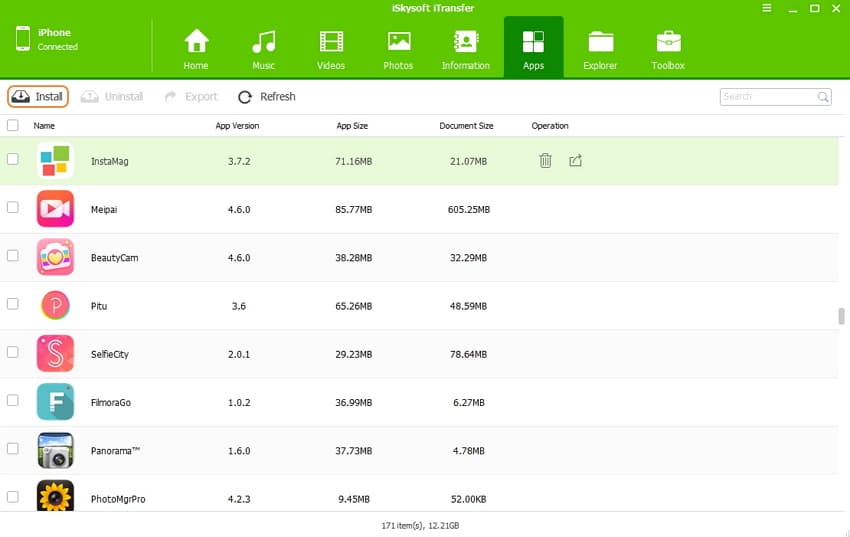Select the BeautyCam app name
This screenshot has height=537, width=850.
point(114,257)
